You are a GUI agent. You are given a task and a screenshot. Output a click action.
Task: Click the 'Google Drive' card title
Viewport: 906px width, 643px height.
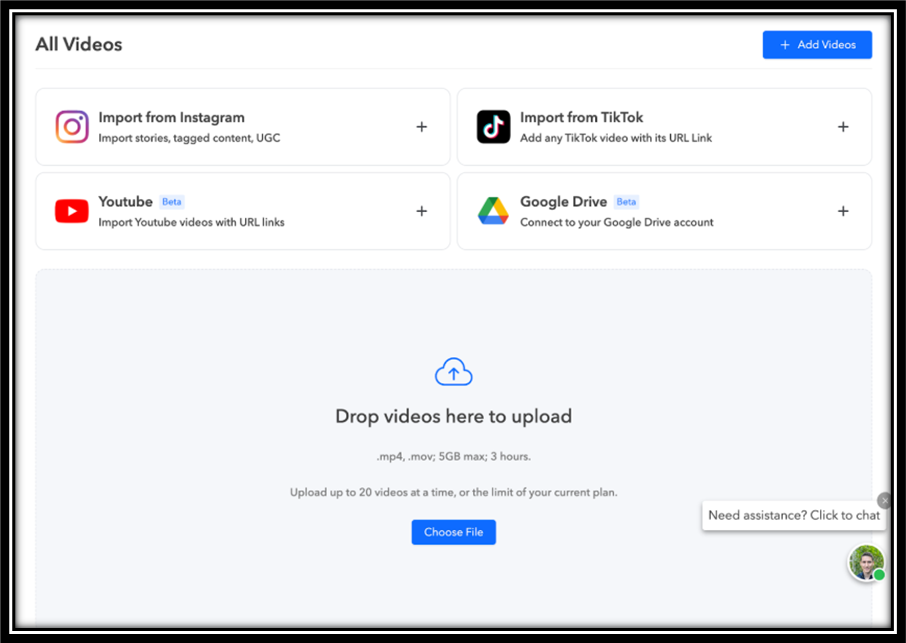coord(563,202)
